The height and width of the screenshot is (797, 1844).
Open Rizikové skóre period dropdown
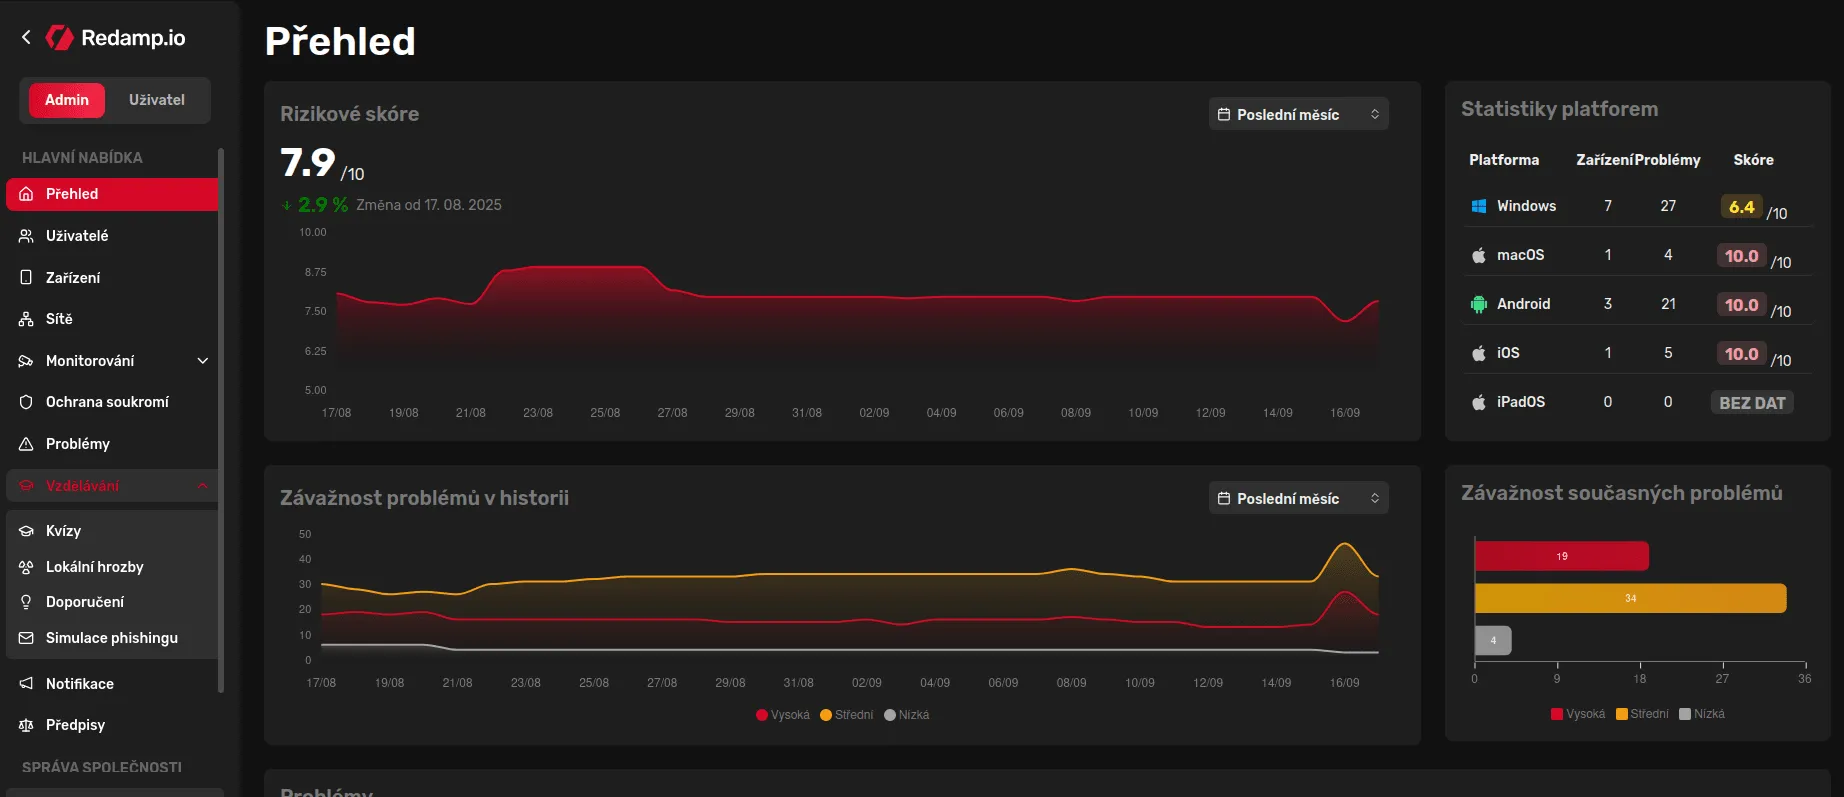1297,114
